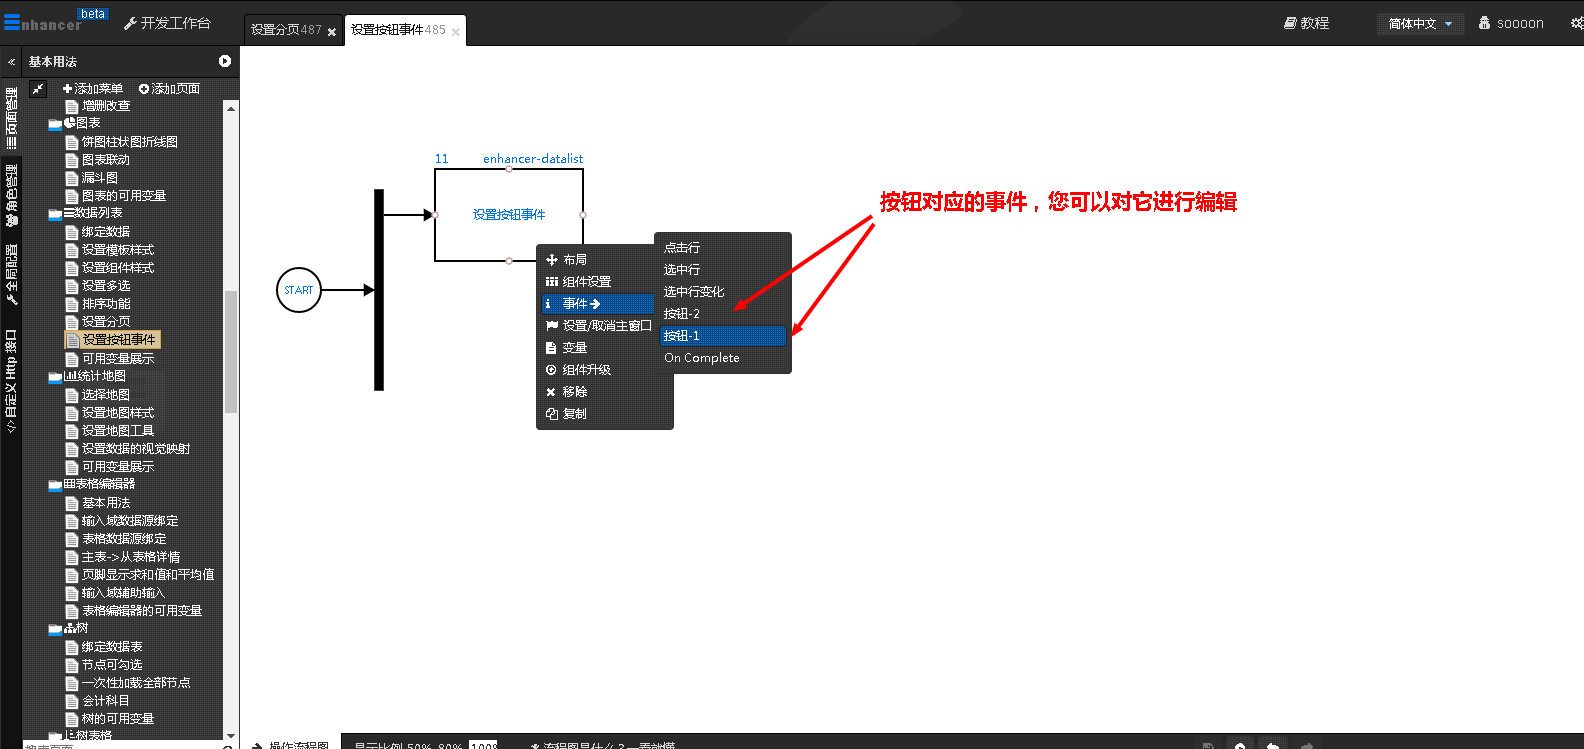The height and width of the screenshot is (749, 1584).
Task: Collapse the 图表 folder in tree
Action: (x=55, y=124)
